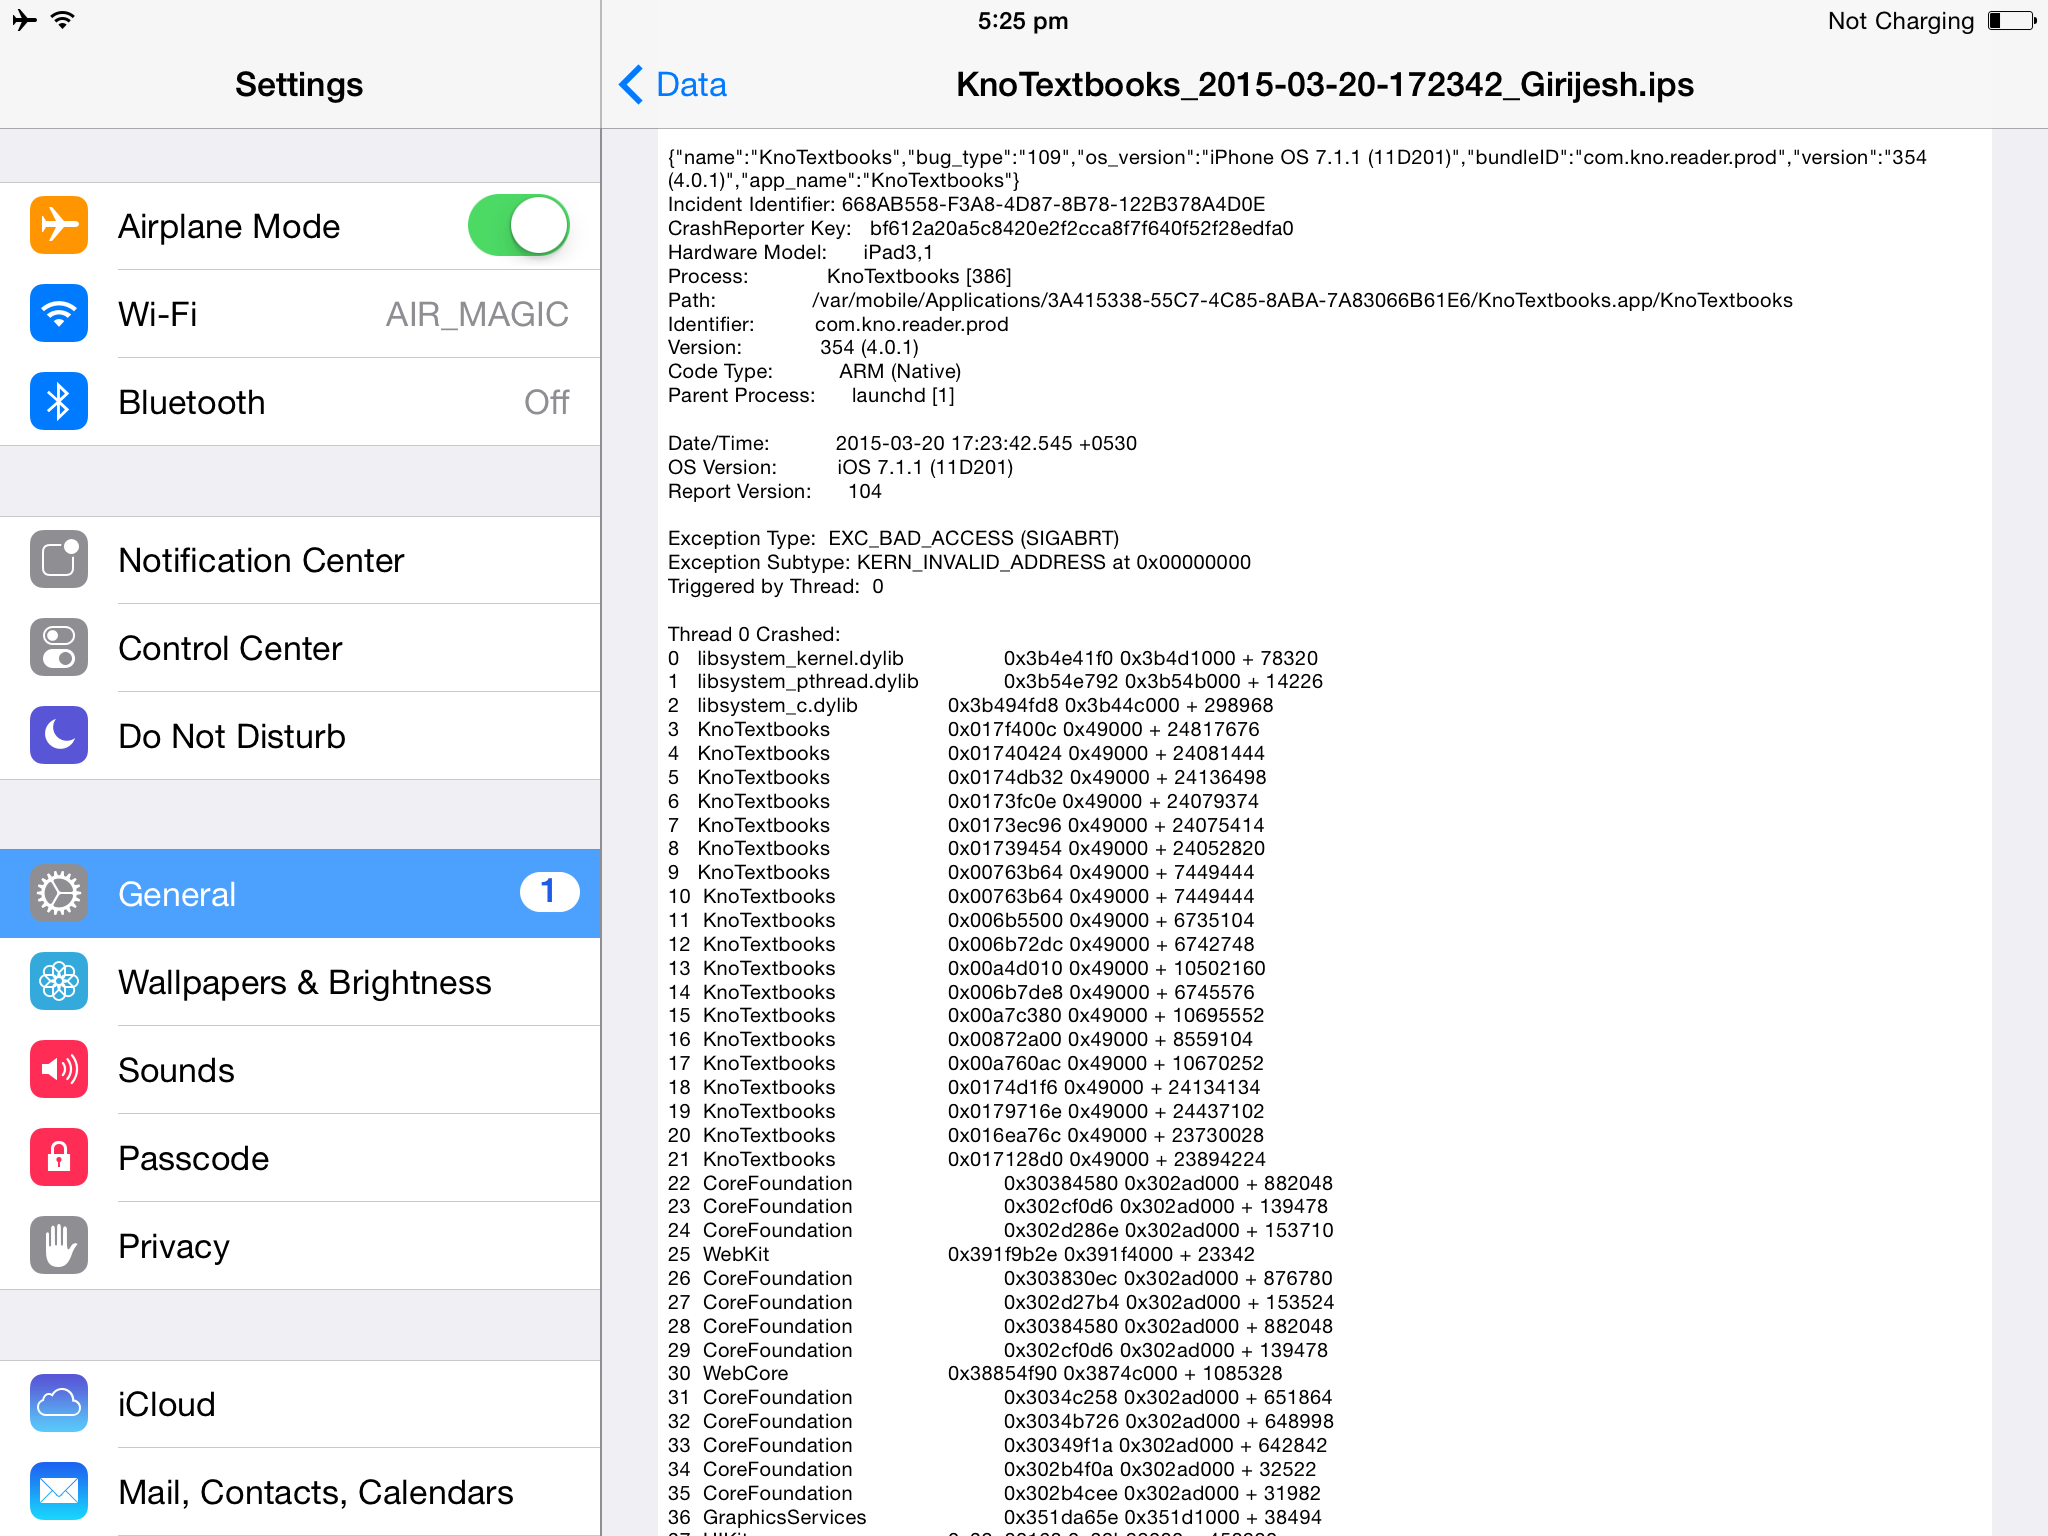The height and width of the screenshot is (1536, 2048).
Task: Tap the Hardware Model iPad3,1 line
Action: [x=800, y=253]
